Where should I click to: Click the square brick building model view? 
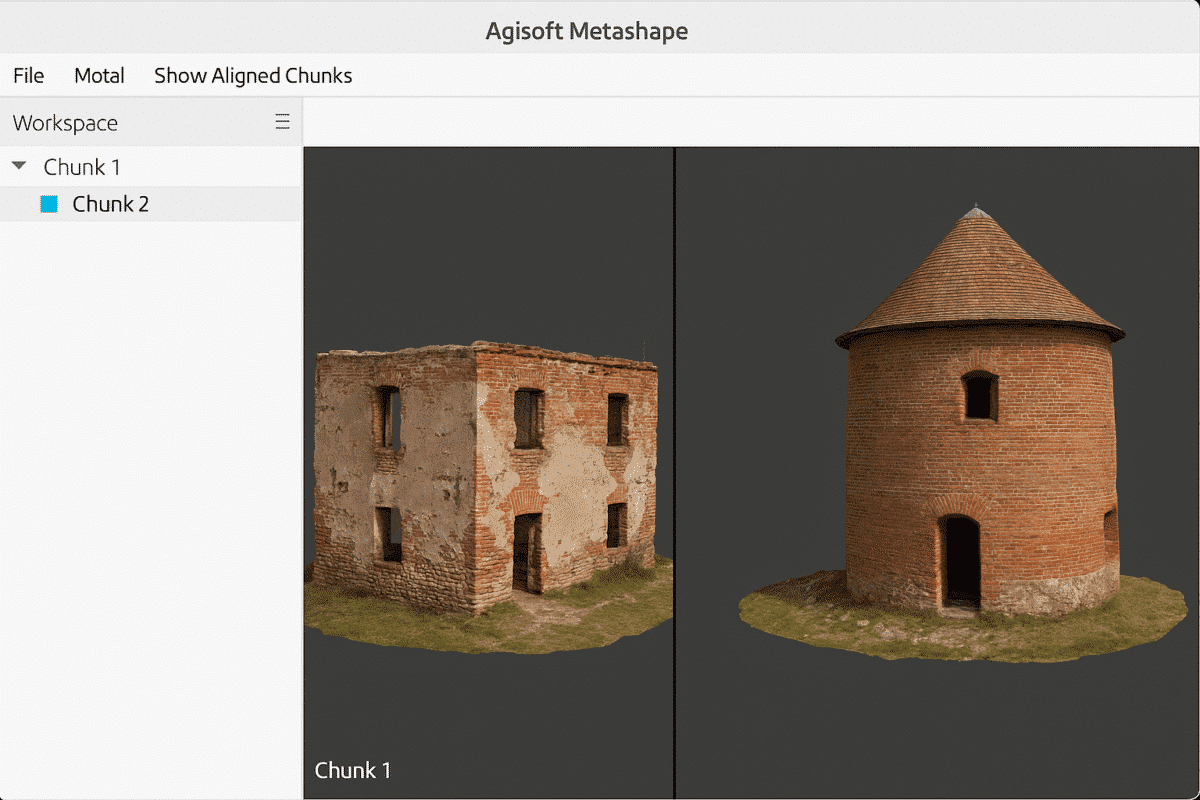point(488,472)
